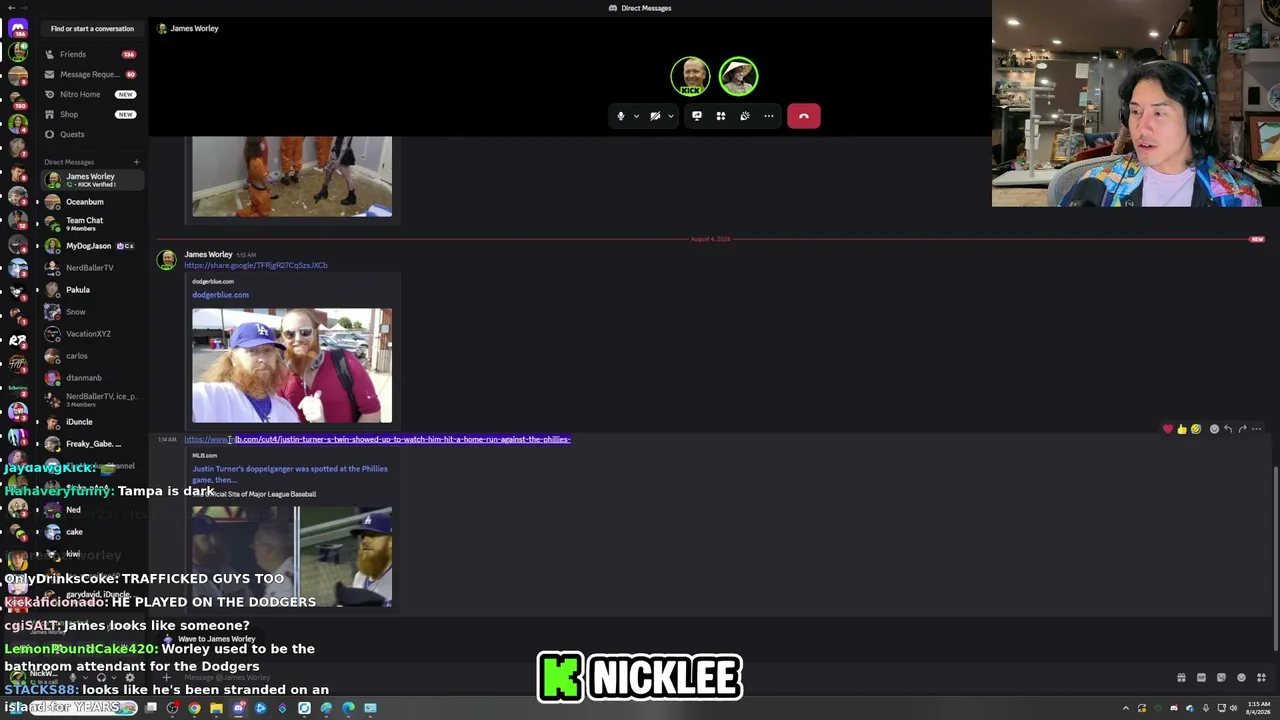Reply to the hovered message
Image resolution: width=1280 pixels, height=720 pixels.
click(x=1228, y=429)
